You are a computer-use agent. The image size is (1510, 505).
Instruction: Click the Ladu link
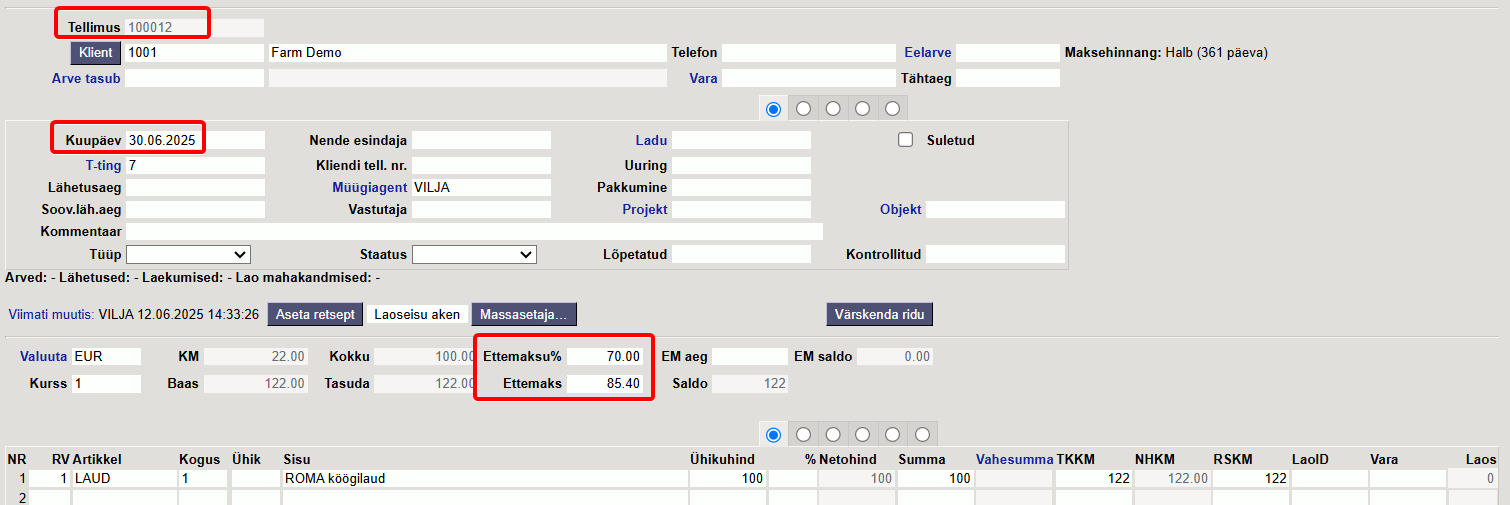pos(651,140)
